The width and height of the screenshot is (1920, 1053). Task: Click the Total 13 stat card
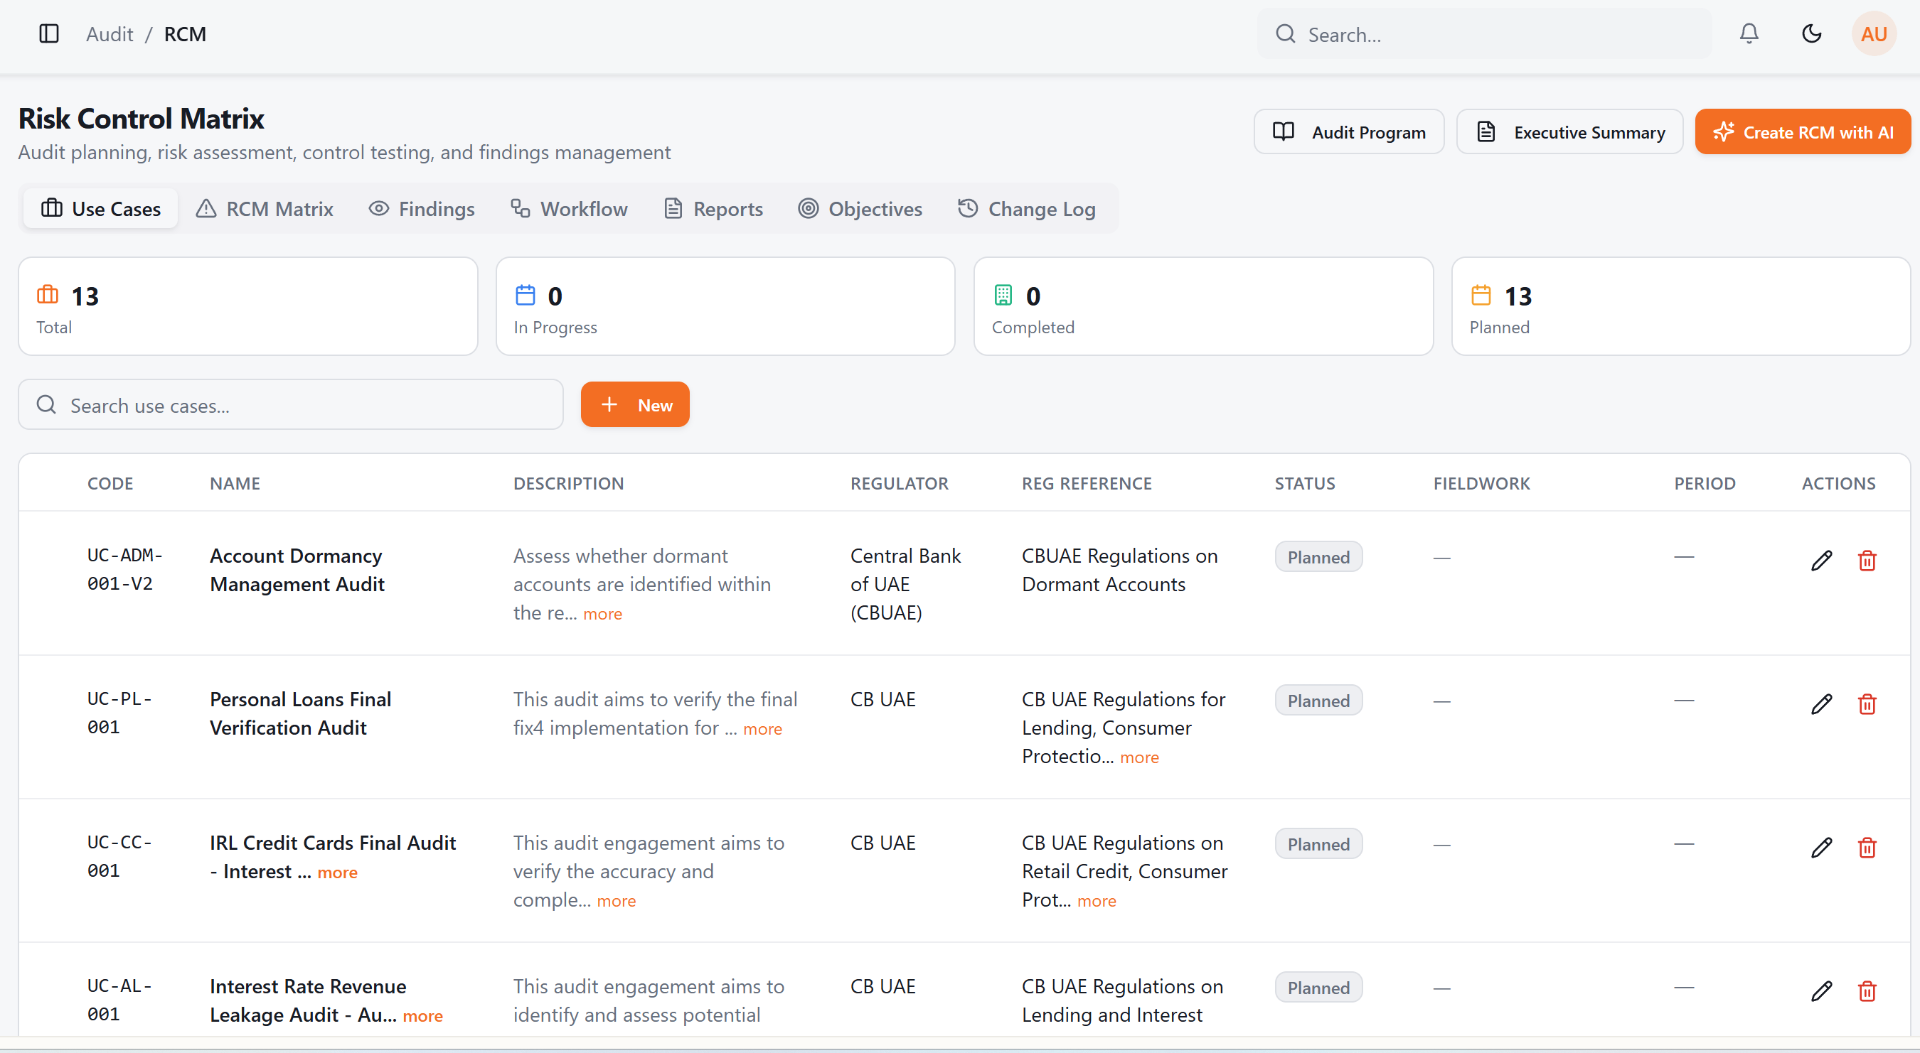(x=248, y=306)
